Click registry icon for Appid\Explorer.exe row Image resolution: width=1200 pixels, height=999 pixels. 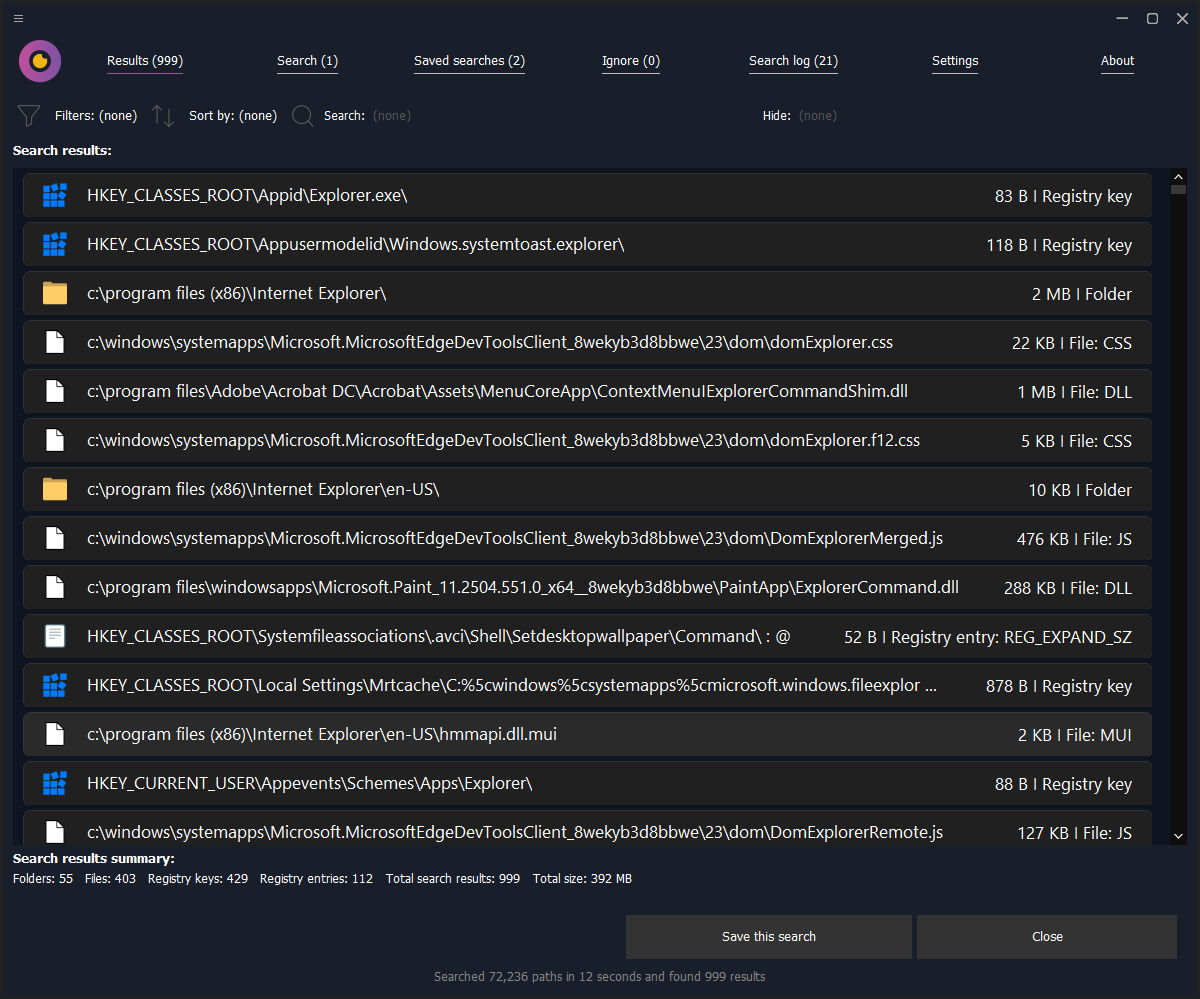coord(55,196)
